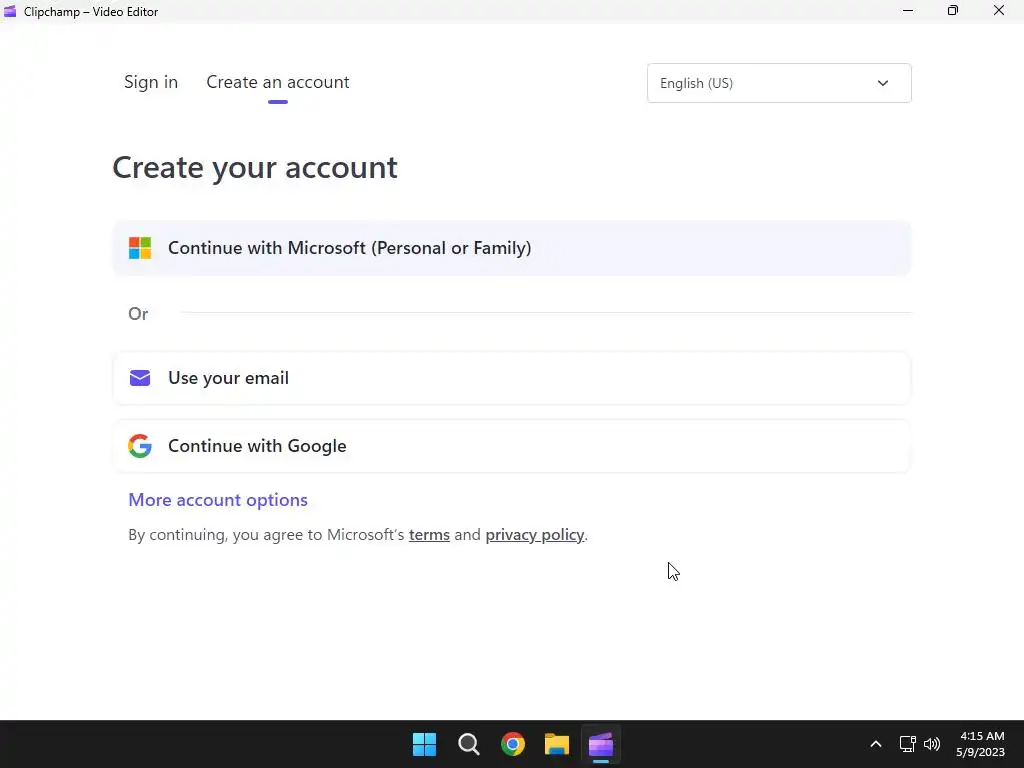Open taskbar Search
This screenshot has height=768, width=1024.
coord(469,744)
